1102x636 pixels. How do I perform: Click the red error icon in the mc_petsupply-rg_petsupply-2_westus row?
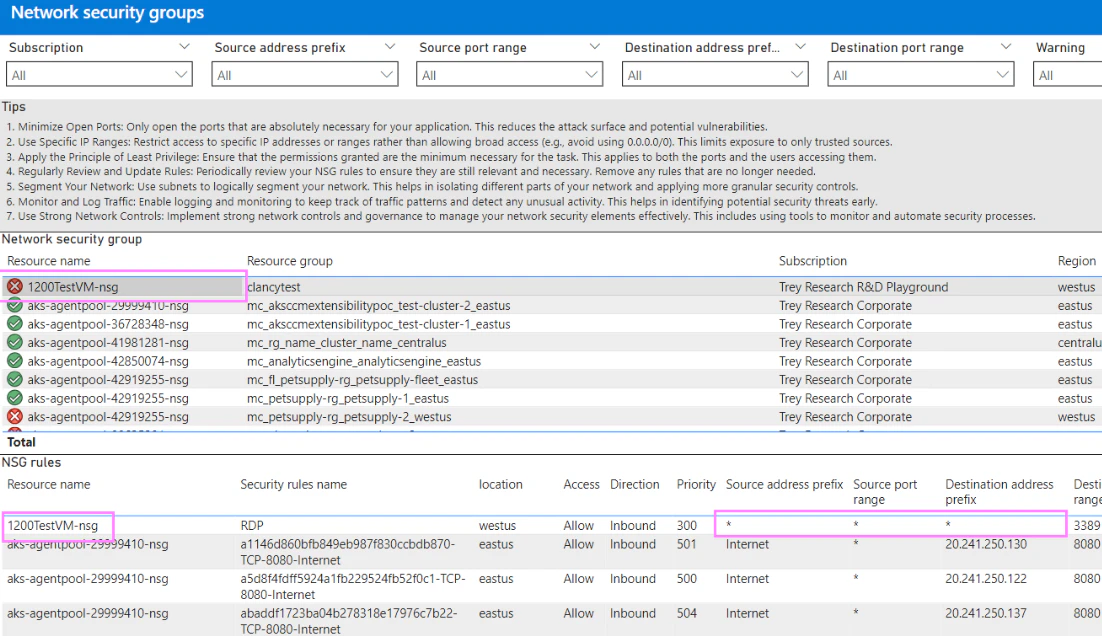[x=15, y=416]
